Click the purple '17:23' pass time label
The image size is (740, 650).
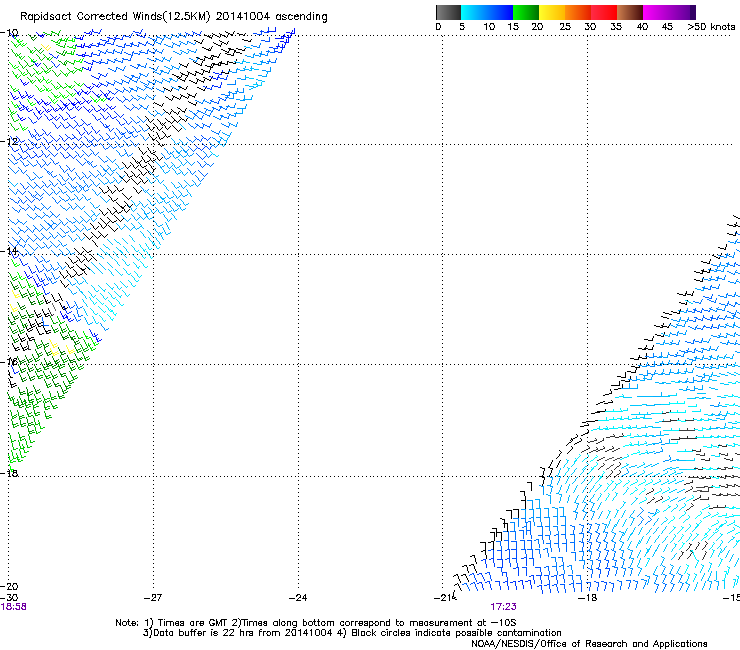503,607
